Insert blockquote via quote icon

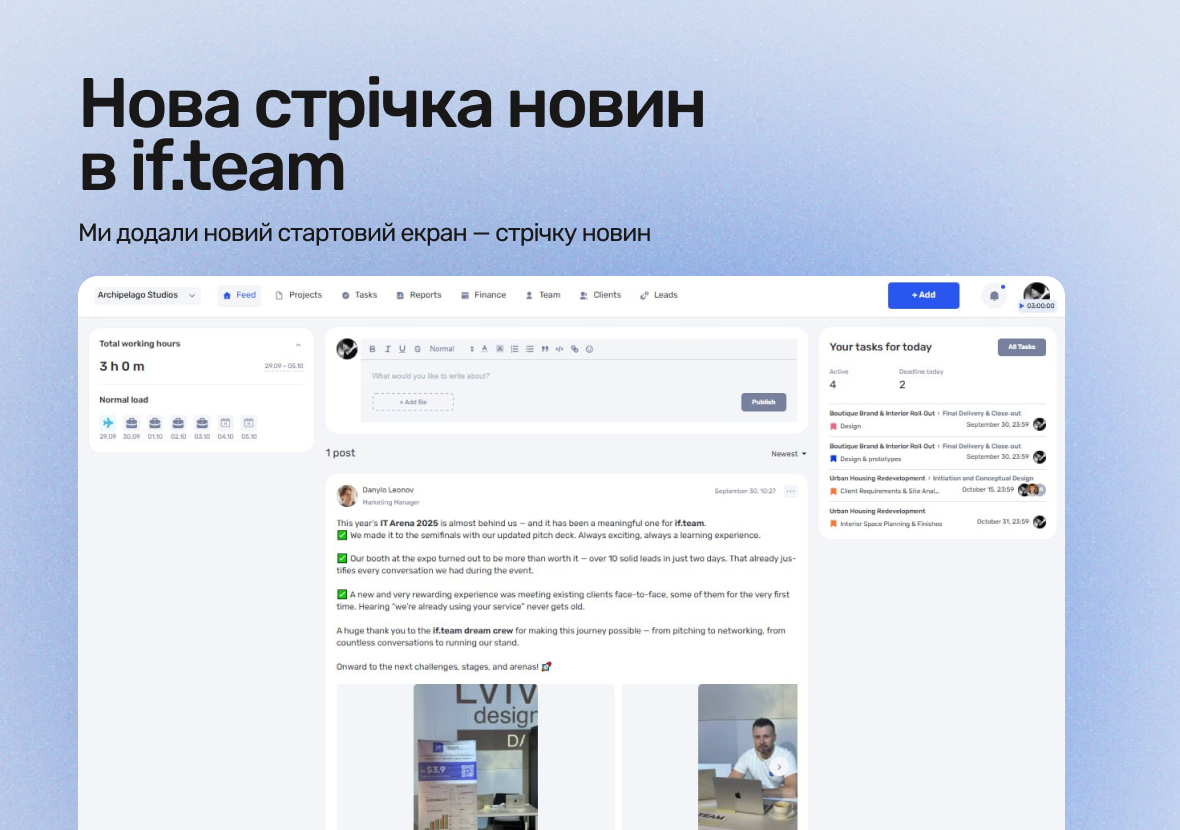(545, 349)
